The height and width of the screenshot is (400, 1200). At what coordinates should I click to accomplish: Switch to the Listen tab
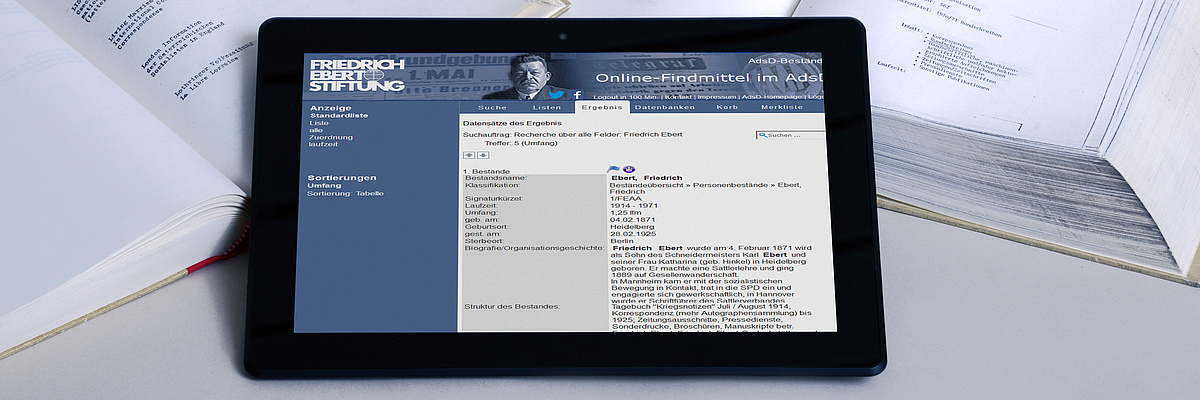[x=546, y=107]
